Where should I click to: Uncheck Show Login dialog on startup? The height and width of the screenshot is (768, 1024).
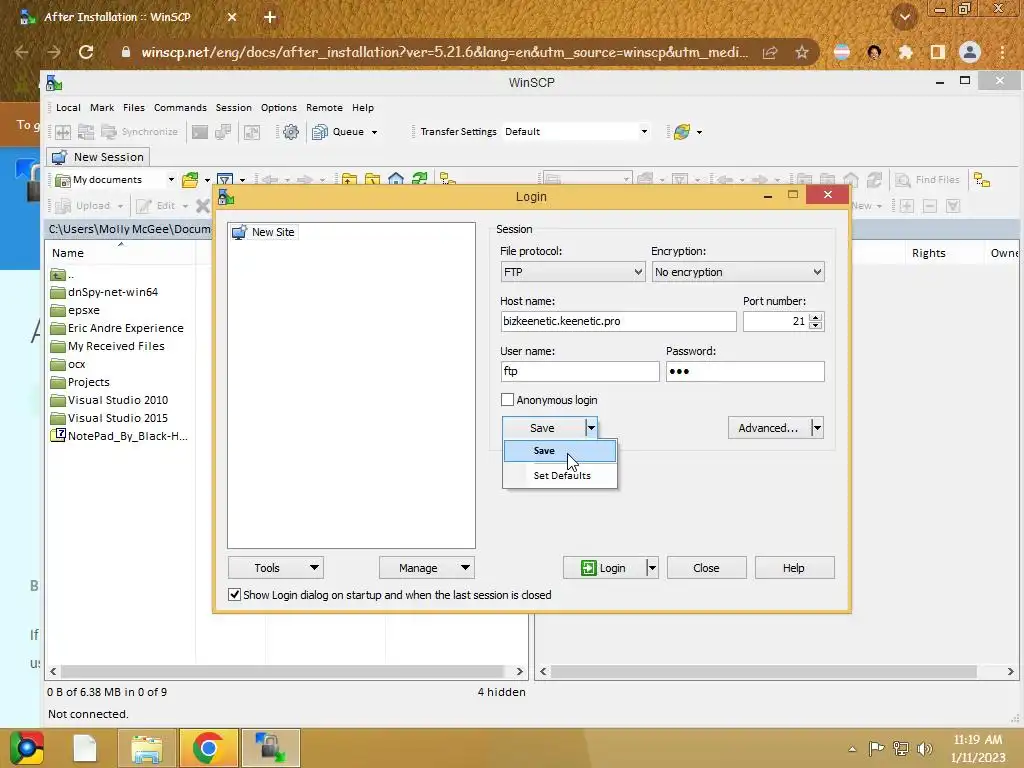click(x=234, y=594)
